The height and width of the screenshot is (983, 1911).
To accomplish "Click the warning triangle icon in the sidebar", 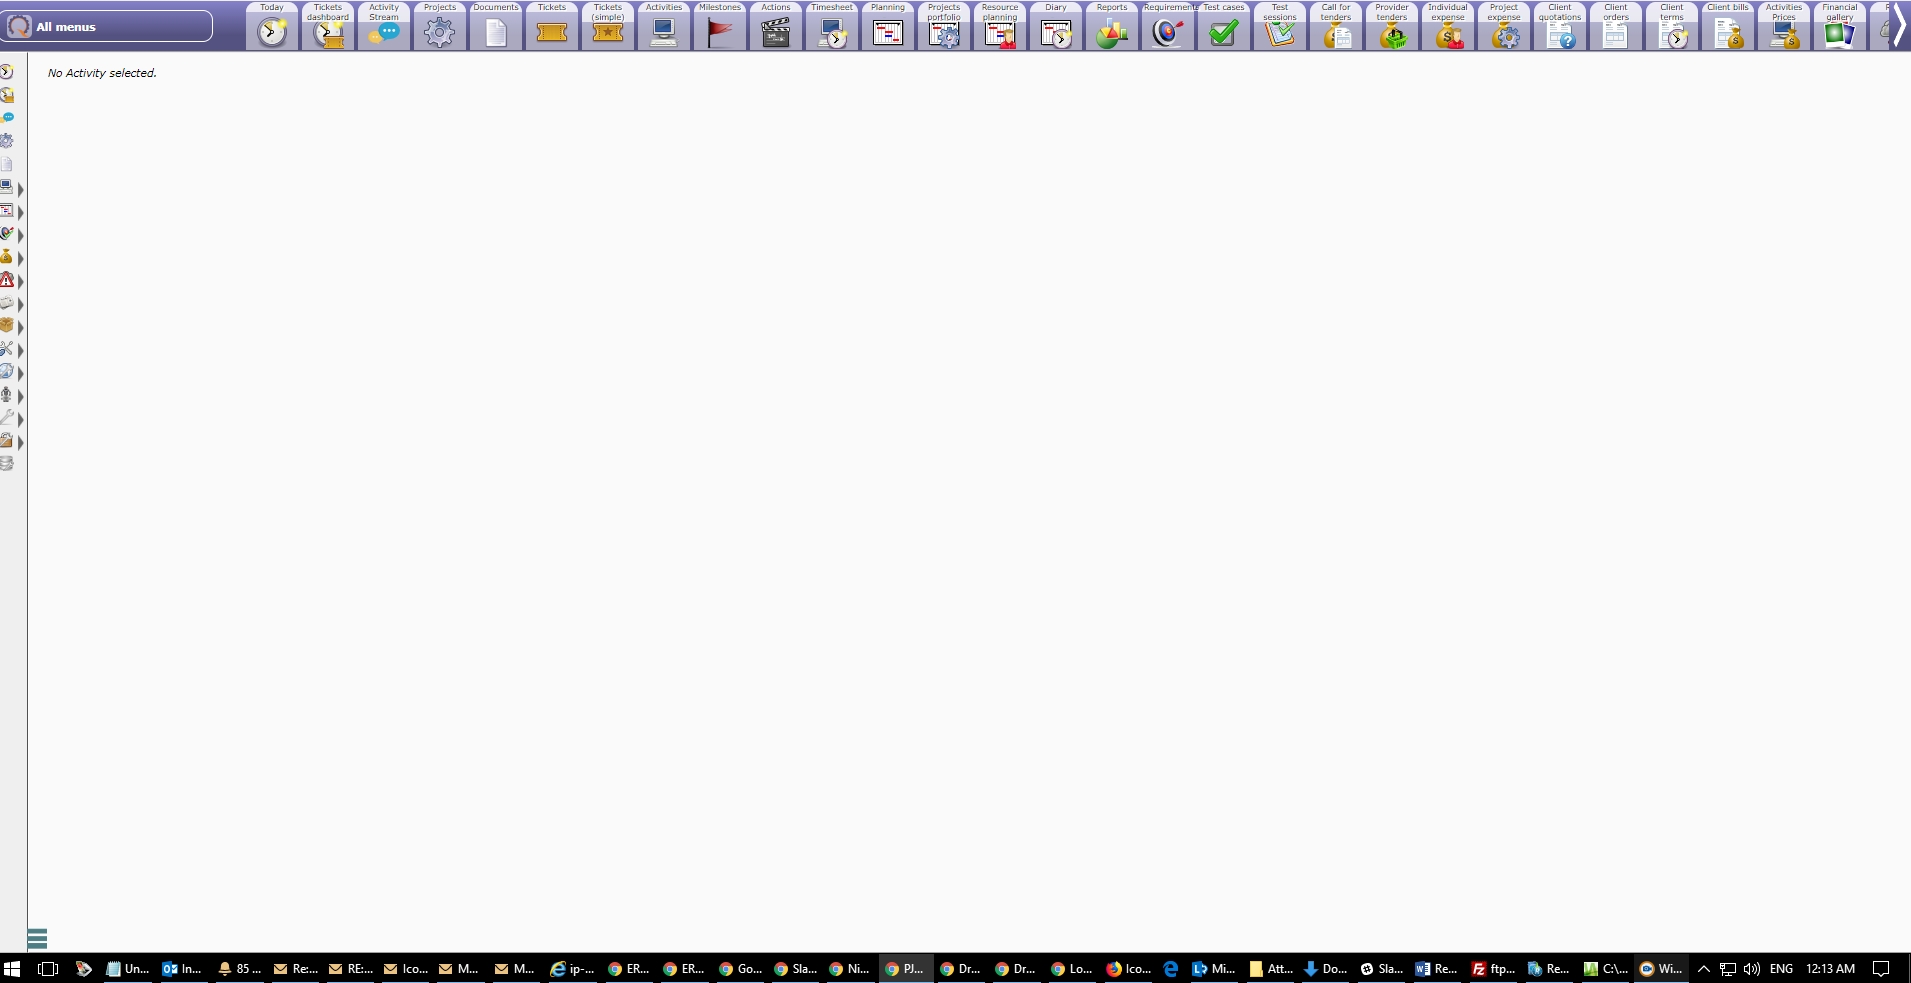I will click(x=7, y=280).
